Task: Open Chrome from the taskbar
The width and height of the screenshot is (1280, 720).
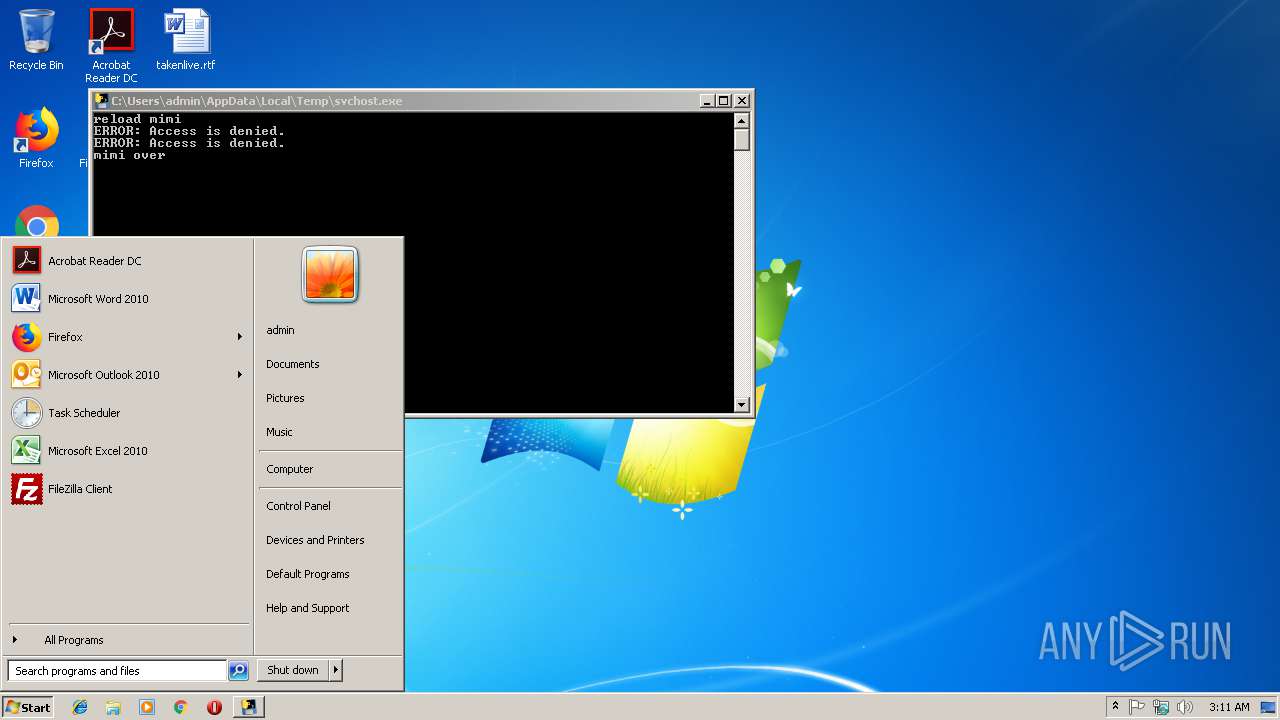Action: point(180,707)
